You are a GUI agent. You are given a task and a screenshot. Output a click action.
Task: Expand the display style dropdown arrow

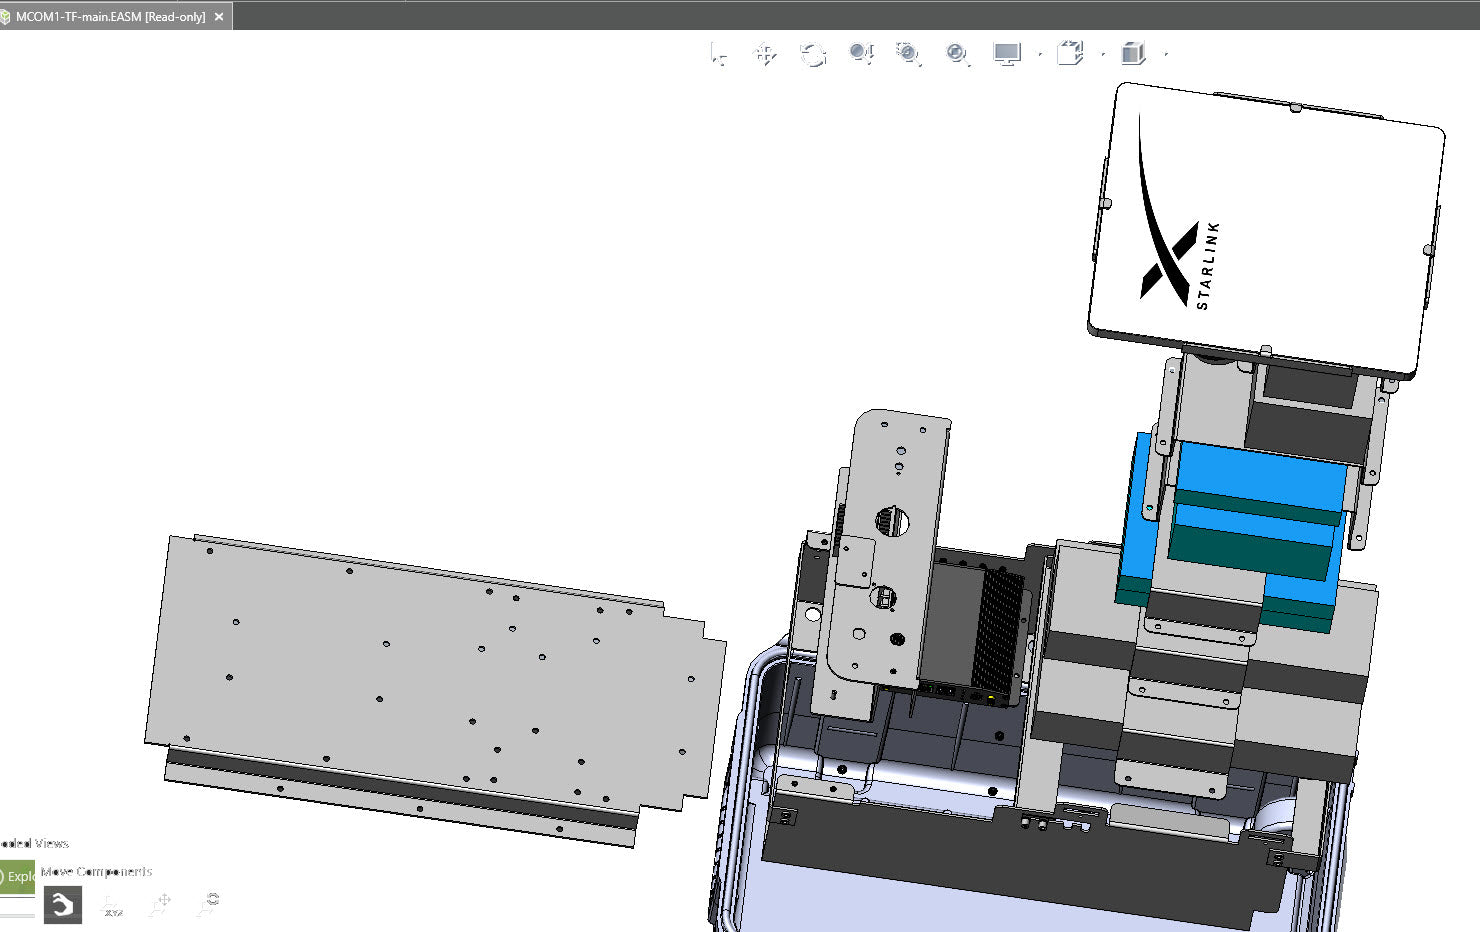click(1166, 54)
